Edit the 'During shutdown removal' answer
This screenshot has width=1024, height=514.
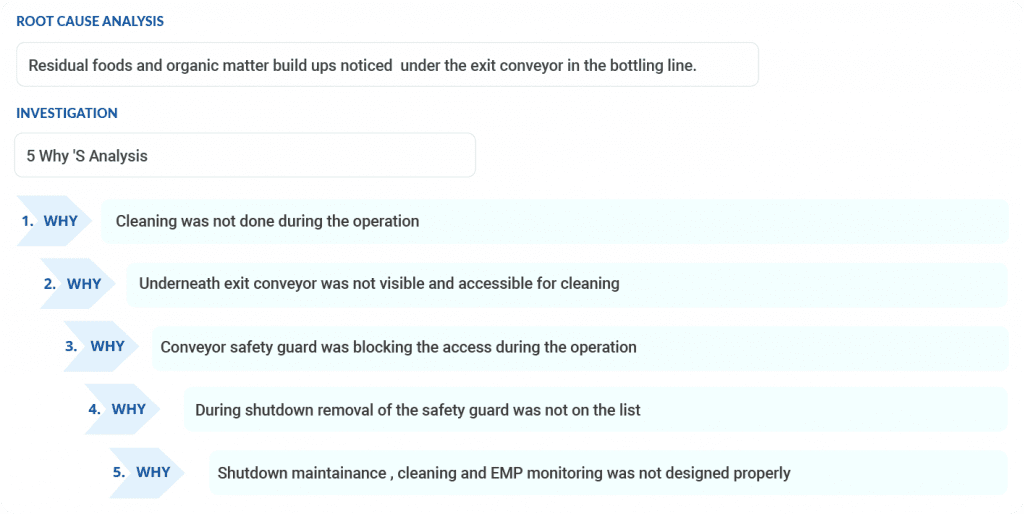(595, 409)
